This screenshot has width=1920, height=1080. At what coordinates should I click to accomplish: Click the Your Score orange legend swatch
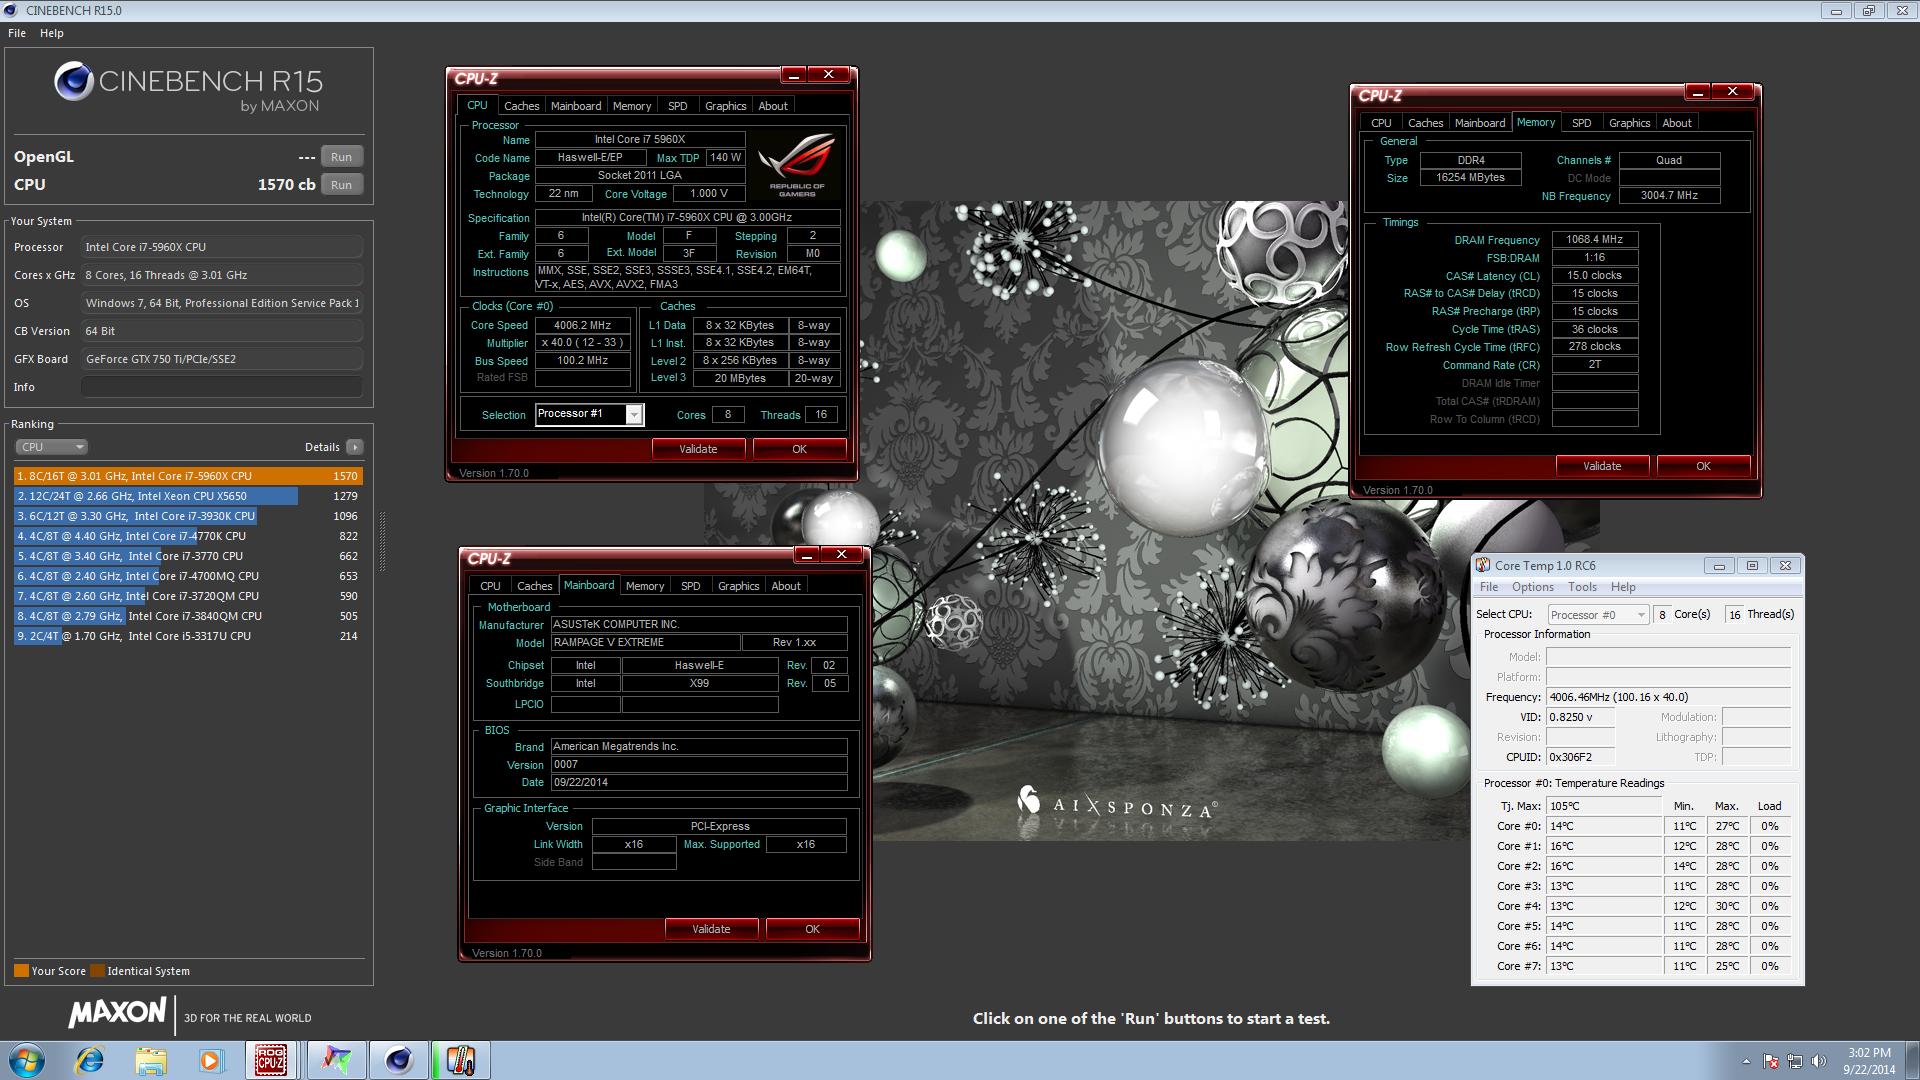pyautogui.click(x=21, y=971)
